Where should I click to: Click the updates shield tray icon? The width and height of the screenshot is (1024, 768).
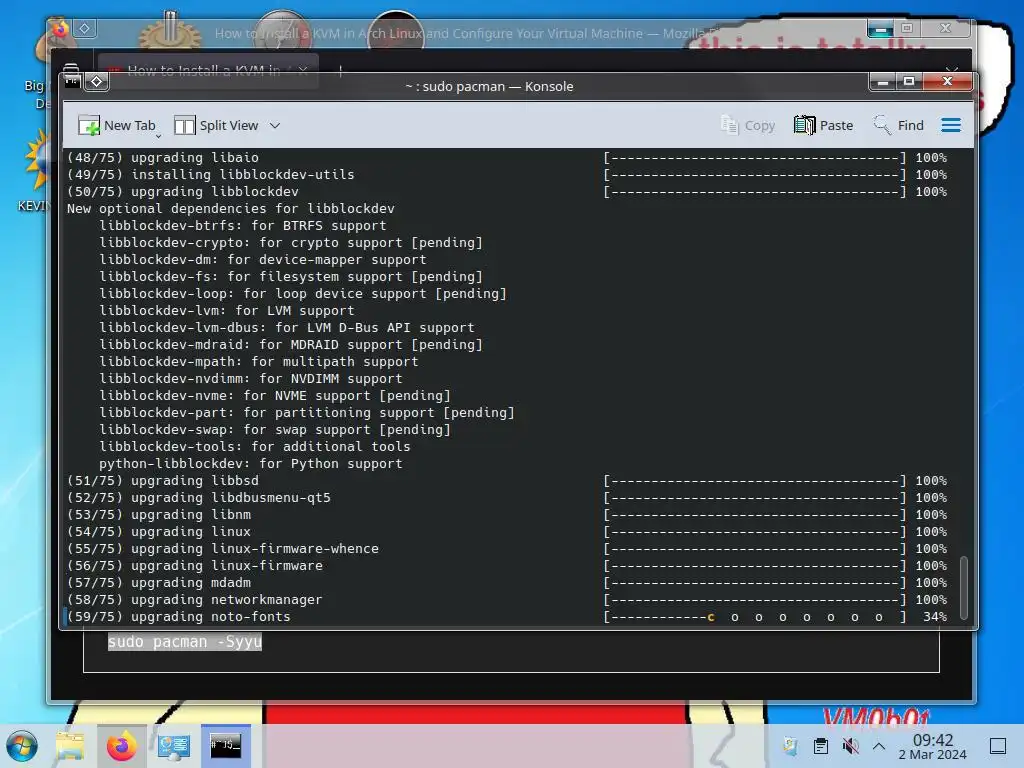pyautogui.click(x=790, y=746)
